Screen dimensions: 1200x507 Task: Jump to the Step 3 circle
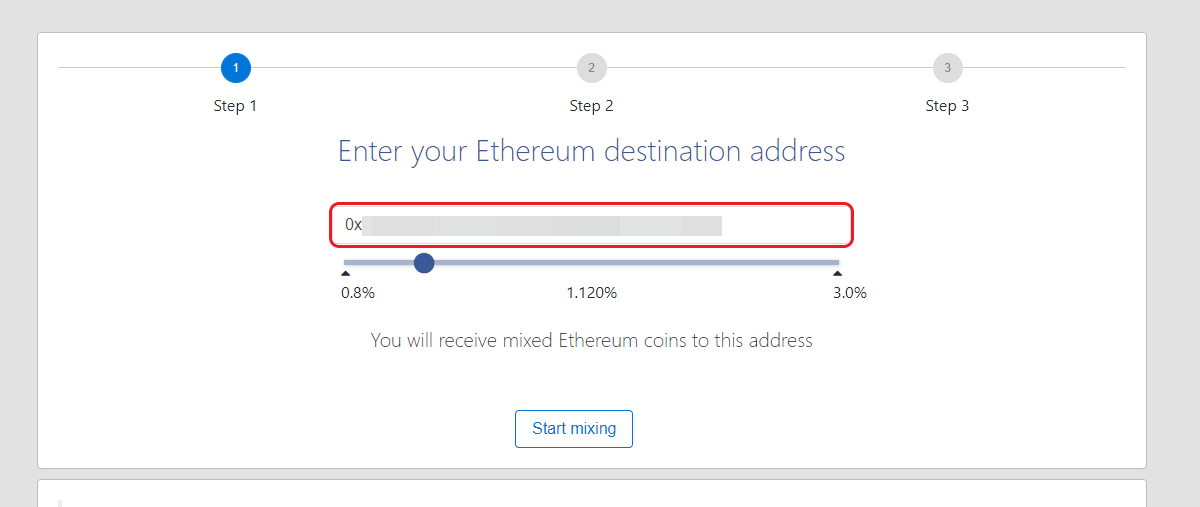tap(947, 68)
